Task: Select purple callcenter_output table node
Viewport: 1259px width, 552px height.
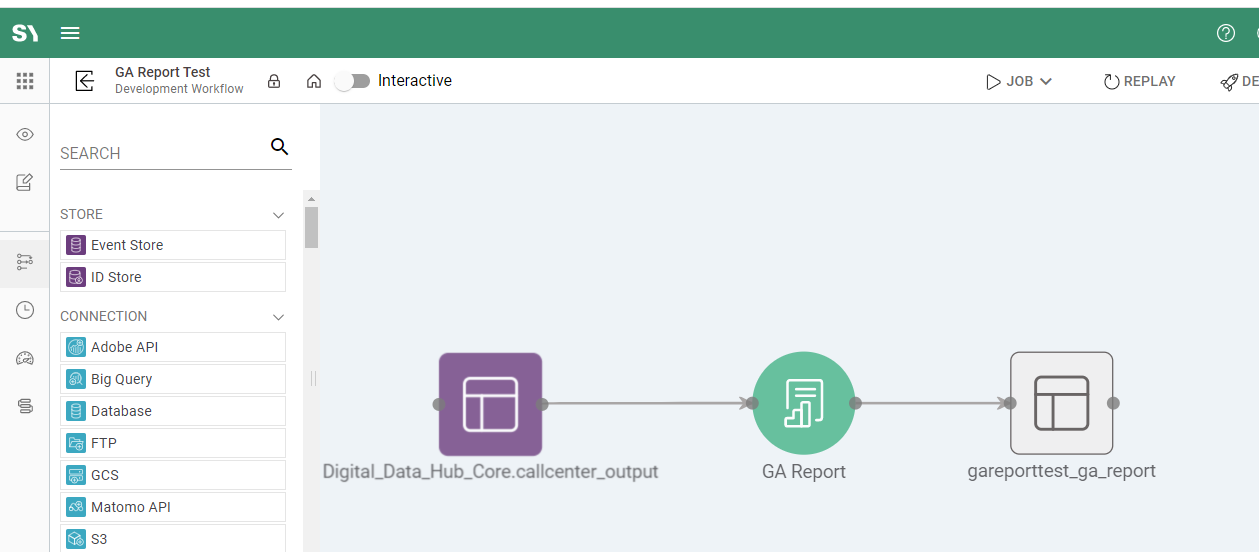Action: (490, 404)
